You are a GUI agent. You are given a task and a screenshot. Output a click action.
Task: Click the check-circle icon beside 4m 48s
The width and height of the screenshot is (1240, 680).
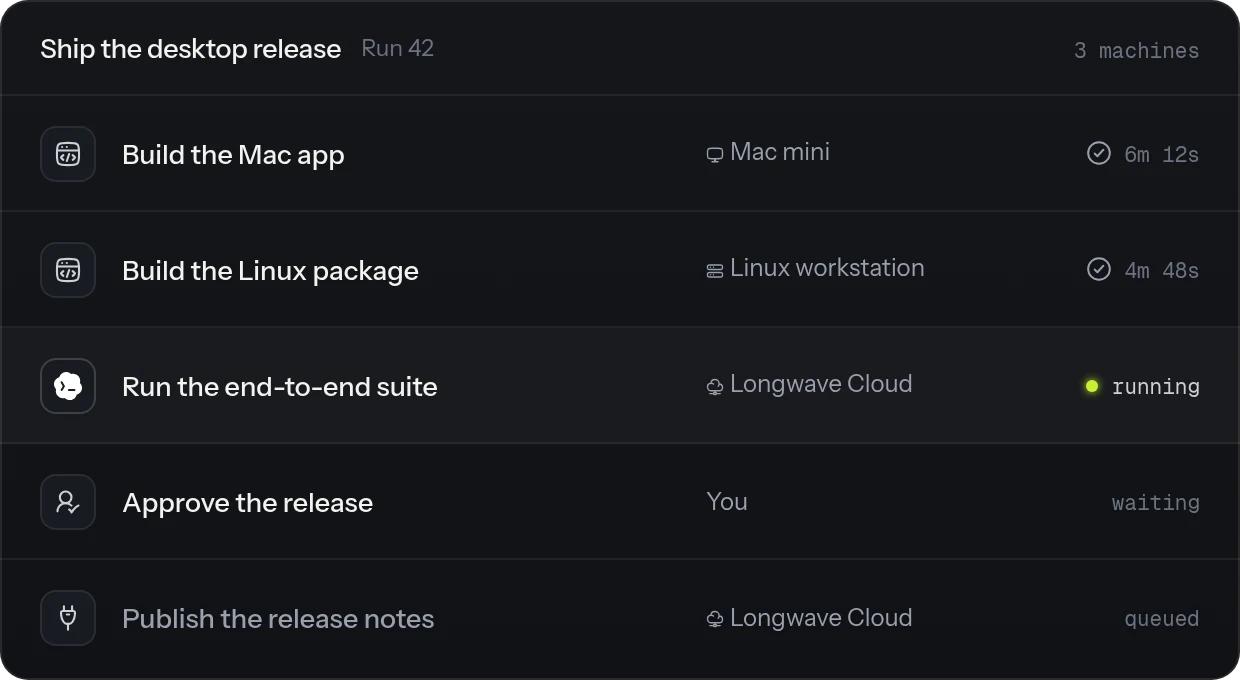pyautogui.click(x=1099, y=269)
